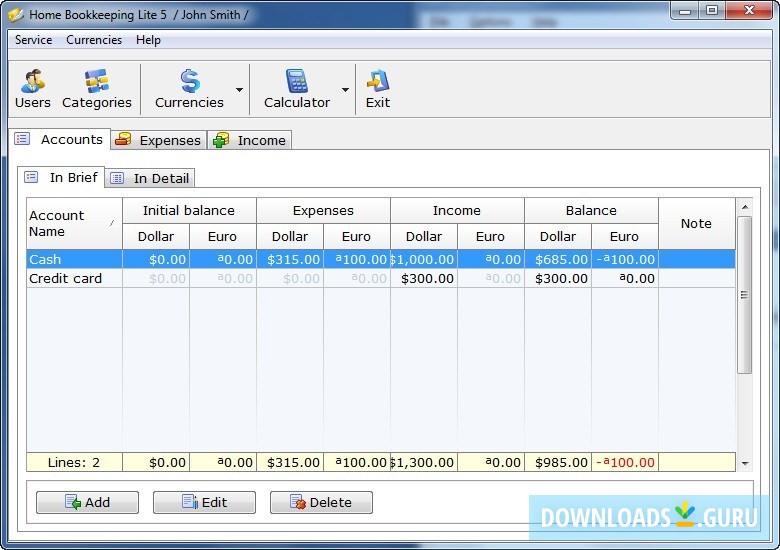Viewport: 780px width, 550px height.
Task: Click the Delete button's icon
Action: tap(298, 502)
